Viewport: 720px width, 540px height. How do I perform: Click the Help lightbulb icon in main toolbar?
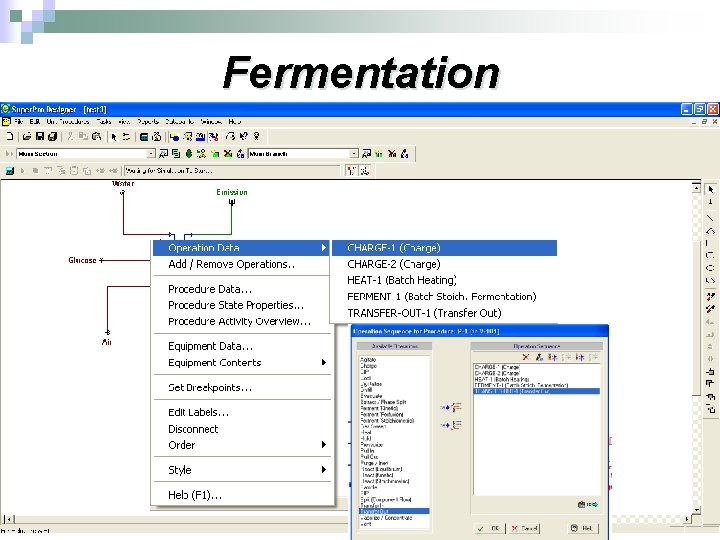(256, 136)
